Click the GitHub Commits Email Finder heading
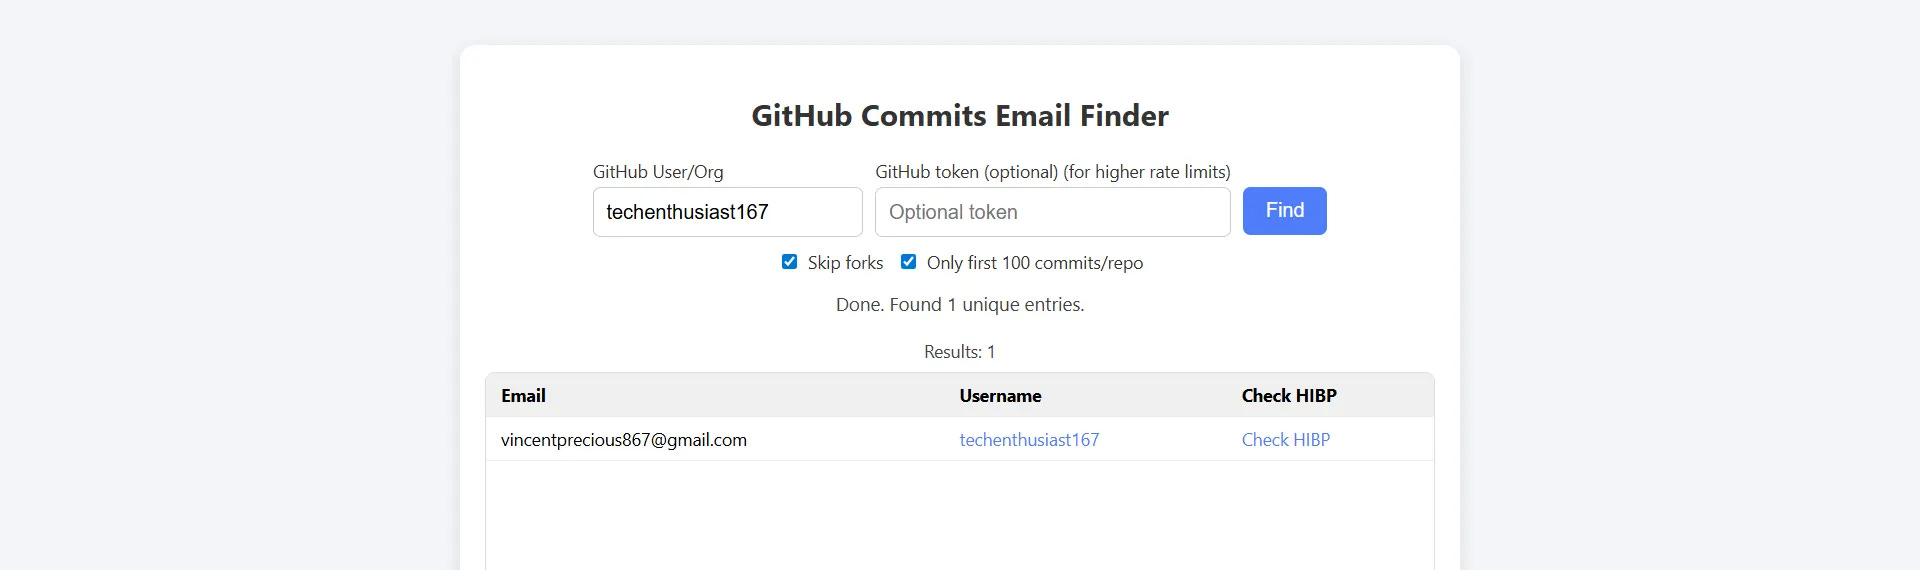Image resolution: width=1920 pixels, height=570 pixels. 960,116
